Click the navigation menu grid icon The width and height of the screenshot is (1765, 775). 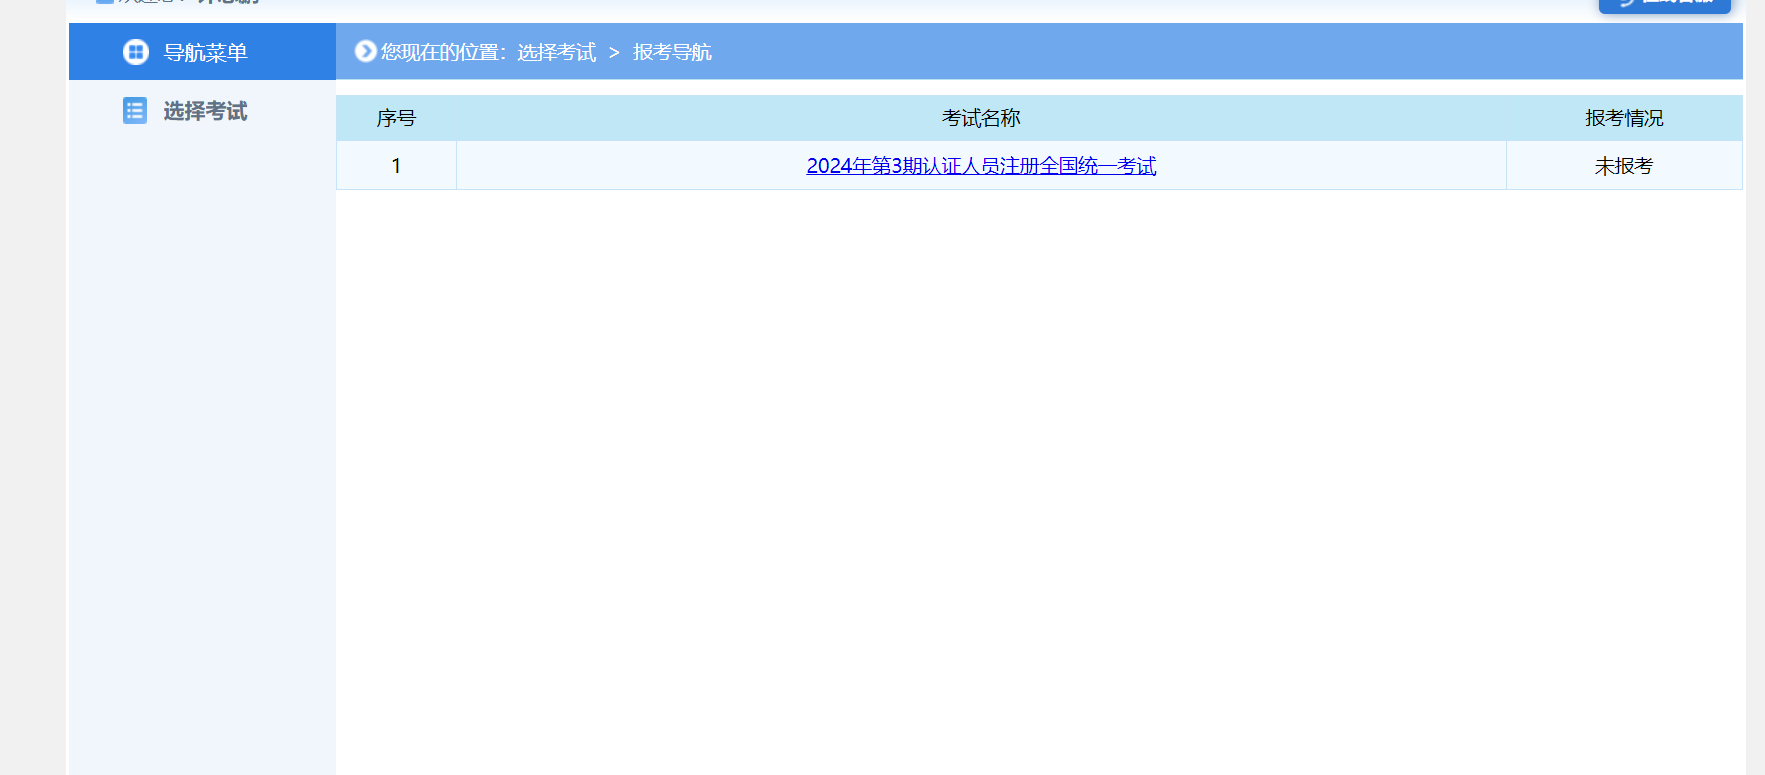click(x=136, y=52)
